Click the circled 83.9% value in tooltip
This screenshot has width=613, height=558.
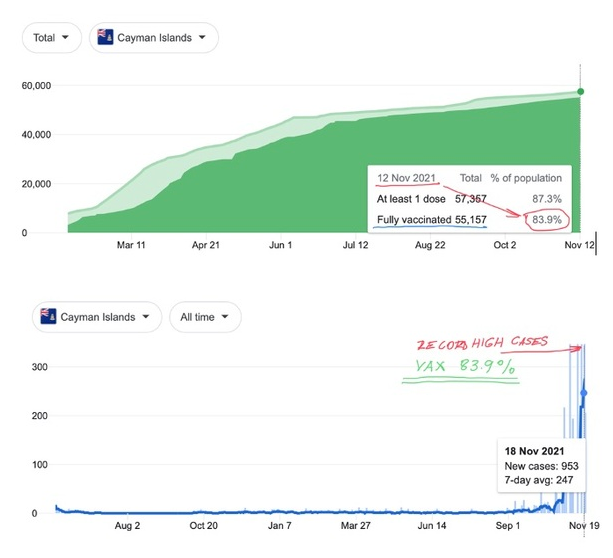[543, 219]
